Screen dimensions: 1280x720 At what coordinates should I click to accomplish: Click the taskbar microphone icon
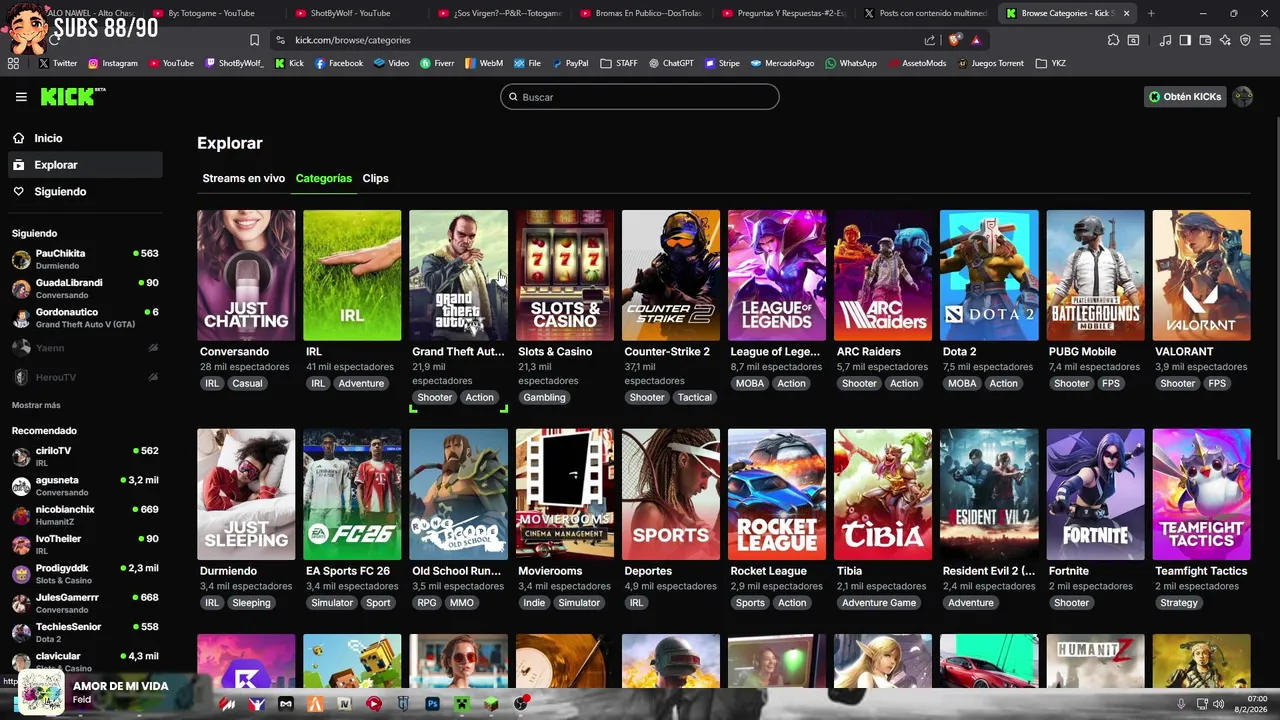pos(1181,704)
